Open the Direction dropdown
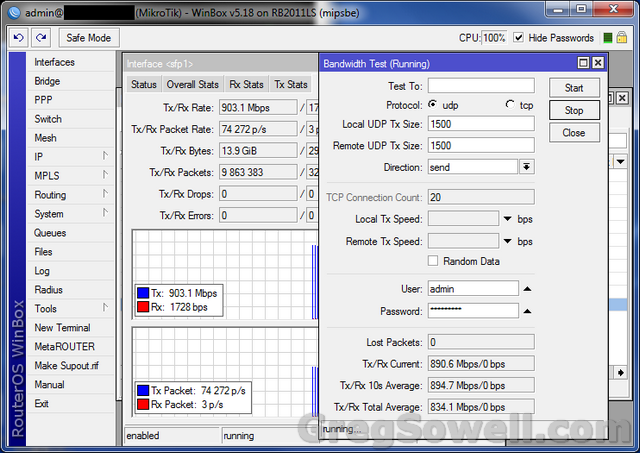This screenshot has height=453, width=640. click(527, 167)
